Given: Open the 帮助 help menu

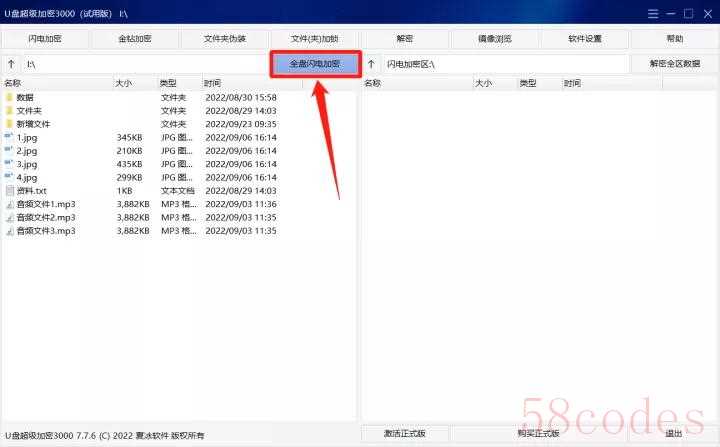Looking at the screenshot, I should pyautogui.click(x=675, y=39).
